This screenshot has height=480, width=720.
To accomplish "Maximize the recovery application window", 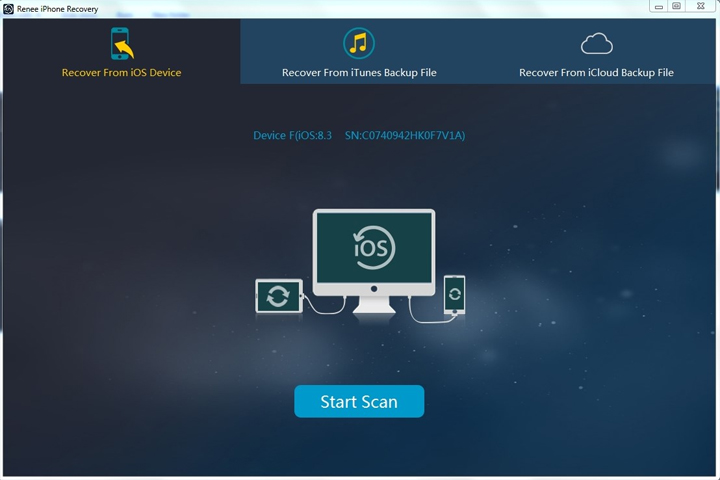I will point(676,6).
